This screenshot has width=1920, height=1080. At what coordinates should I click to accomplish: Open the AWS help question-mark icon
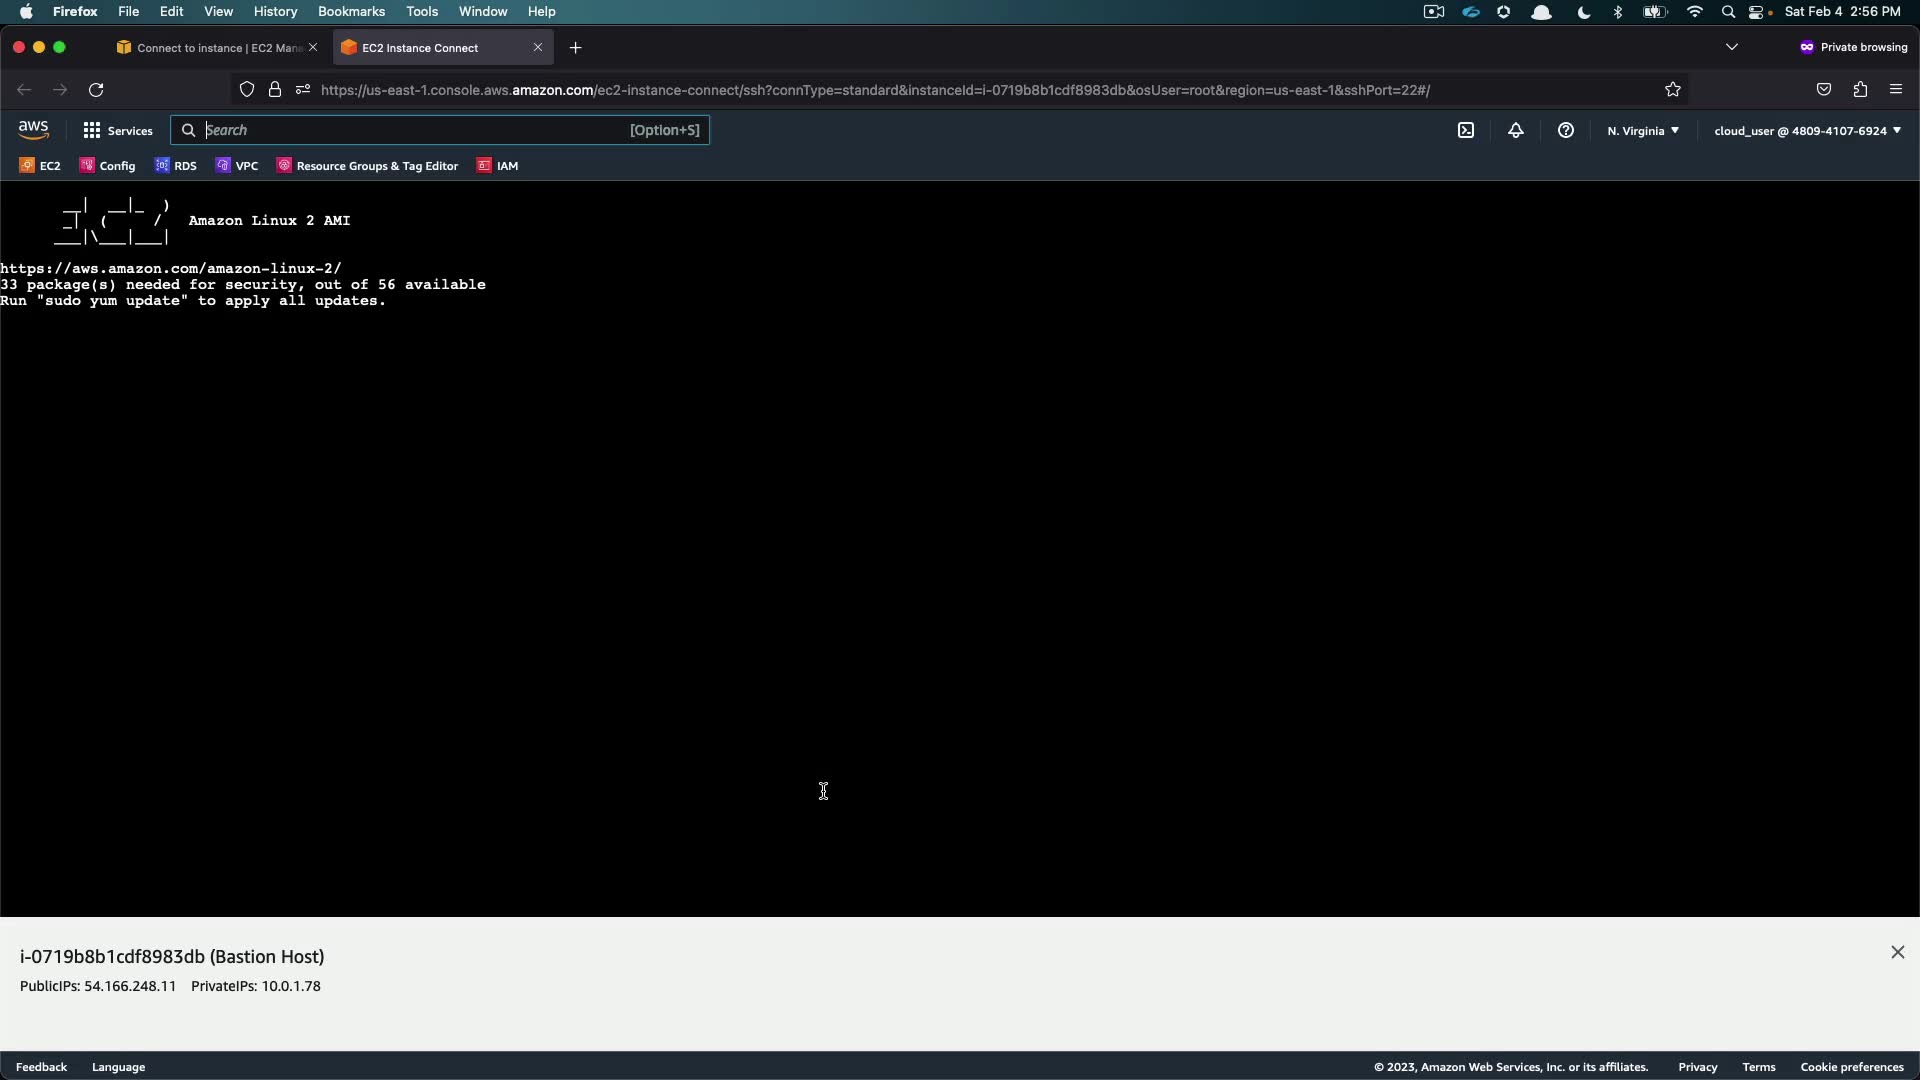point(1566,131)
